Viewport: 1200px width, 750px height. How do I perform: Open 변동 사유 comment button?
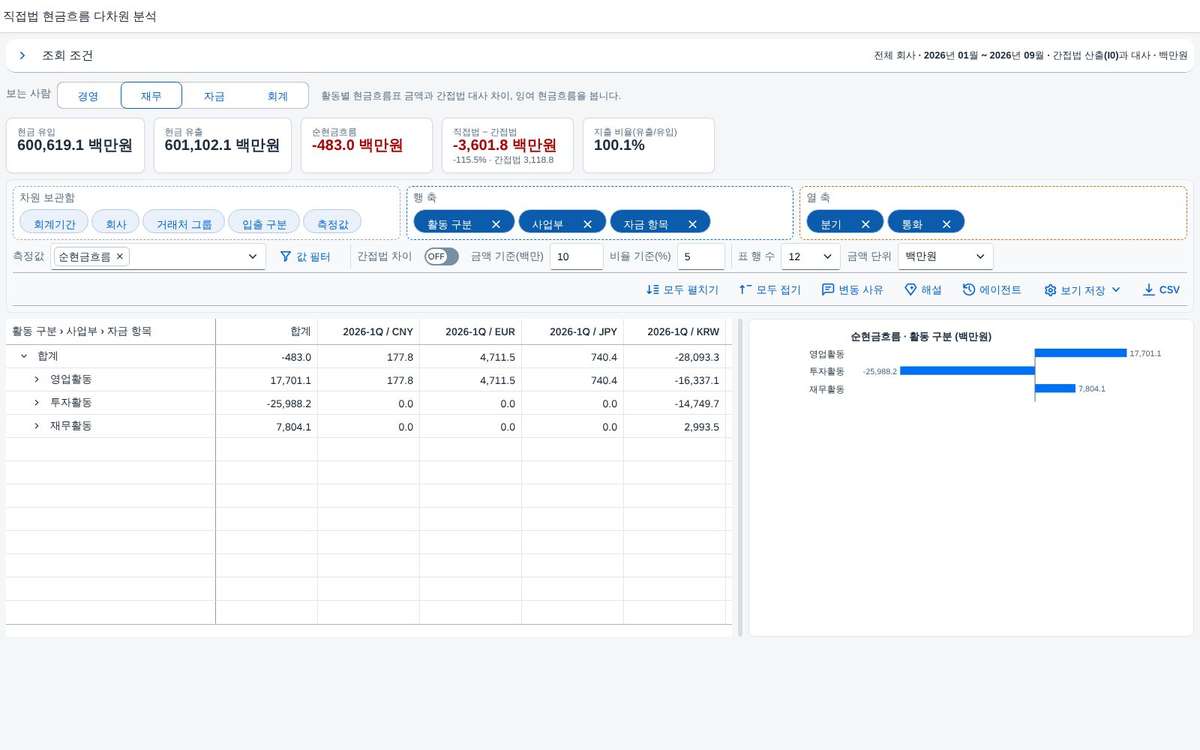853,290
